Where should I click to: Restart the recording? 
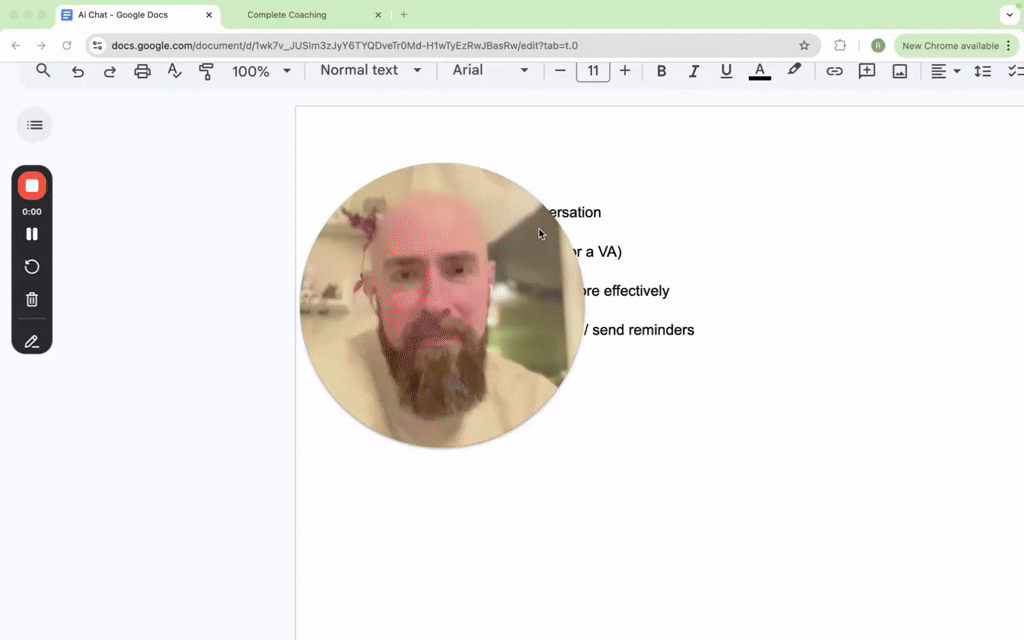tap(31, 266)
